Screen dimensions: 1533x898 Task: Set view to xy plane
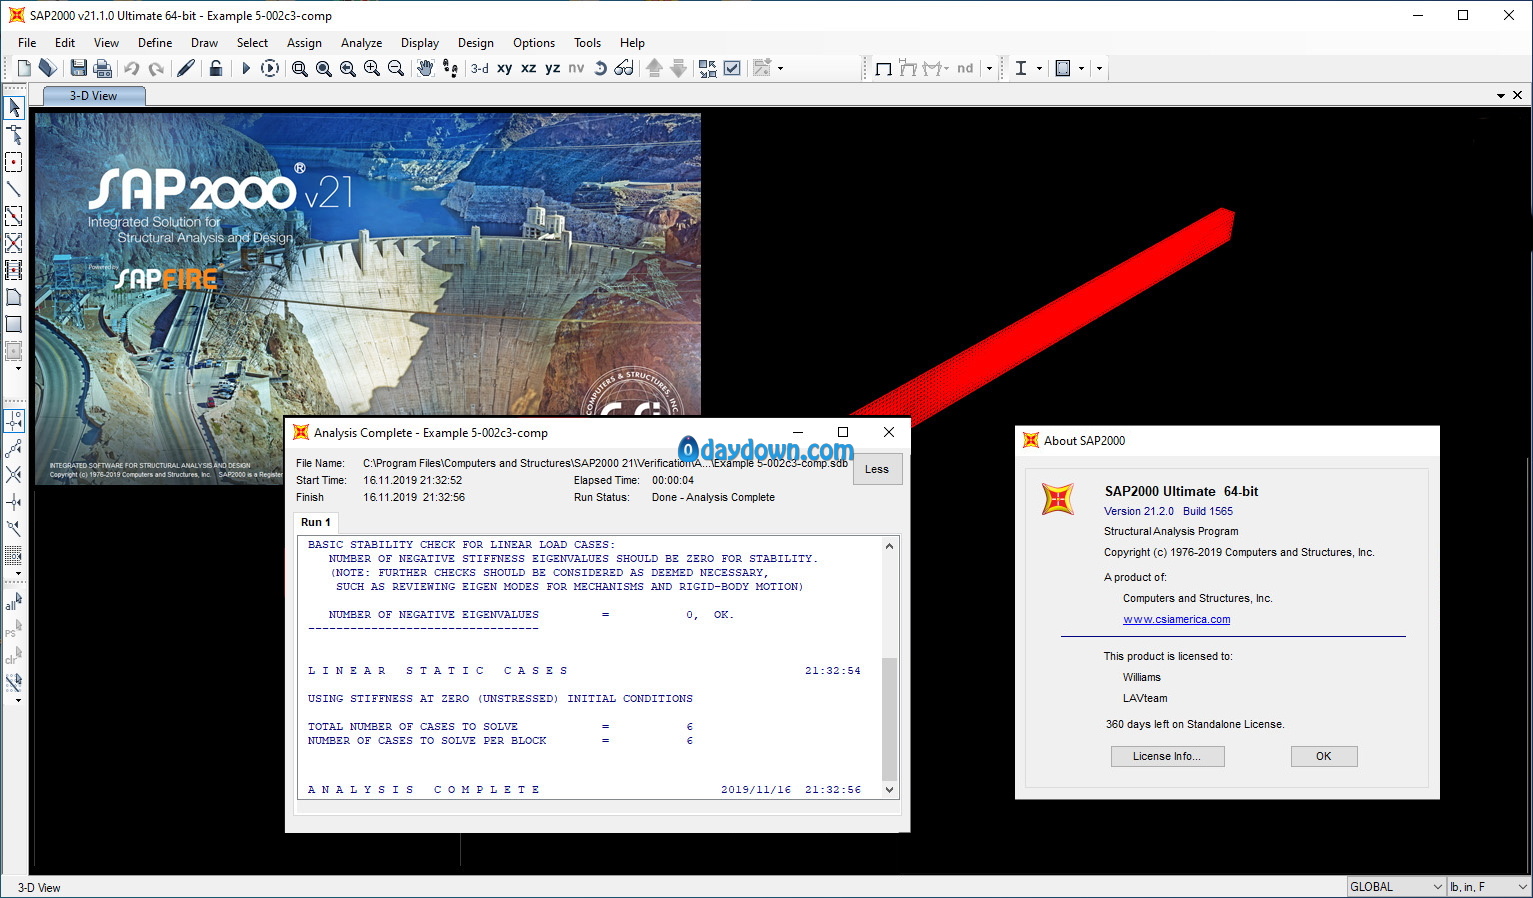tap(505, 68)
